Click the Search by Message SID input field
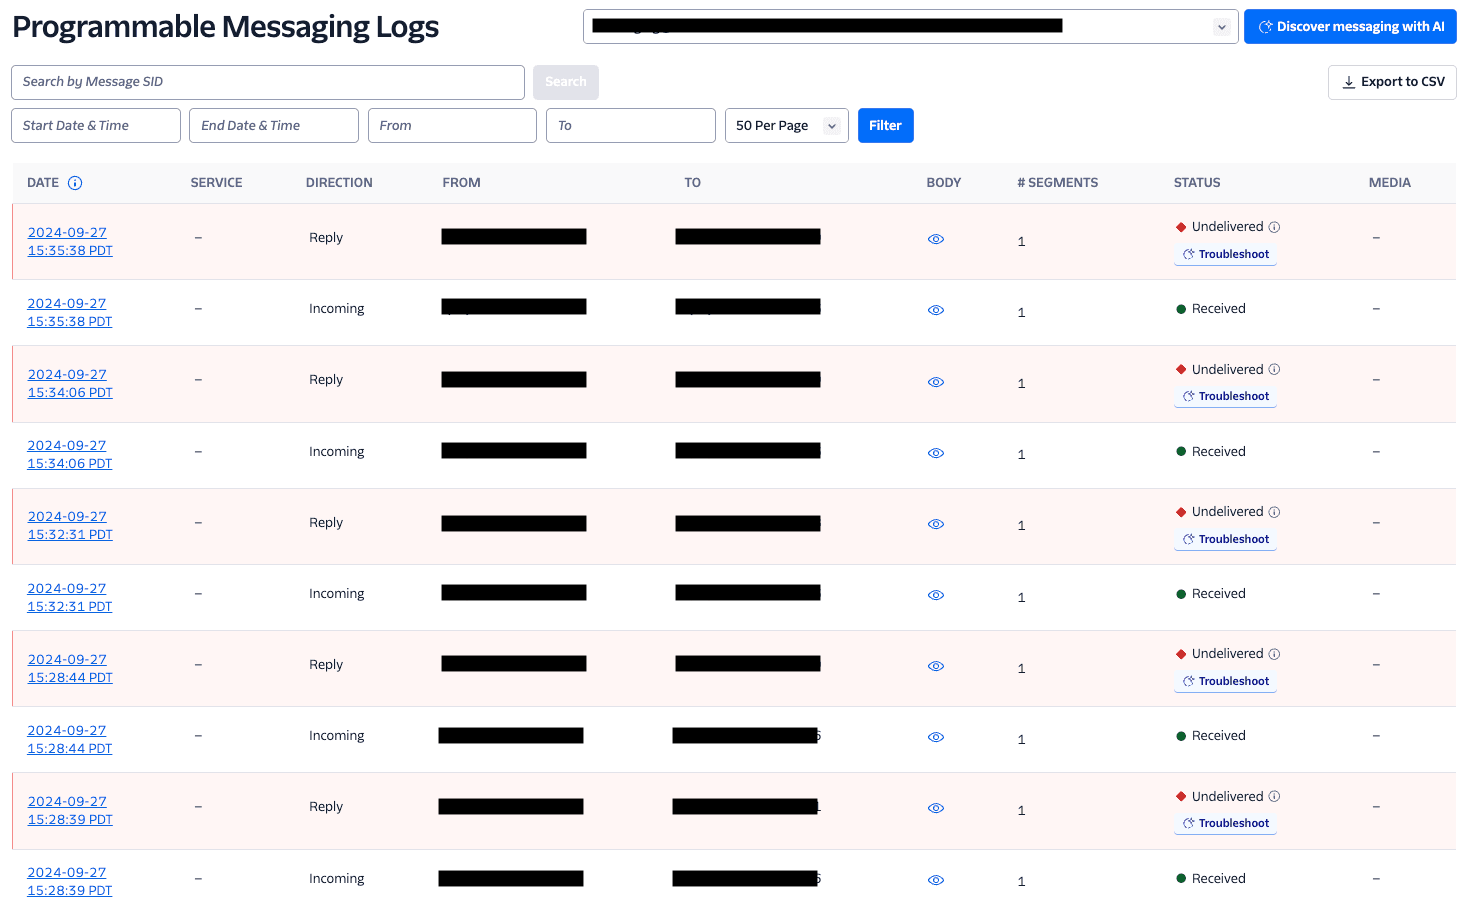The width and height of the screenshot is (1475, 915). 267,82
